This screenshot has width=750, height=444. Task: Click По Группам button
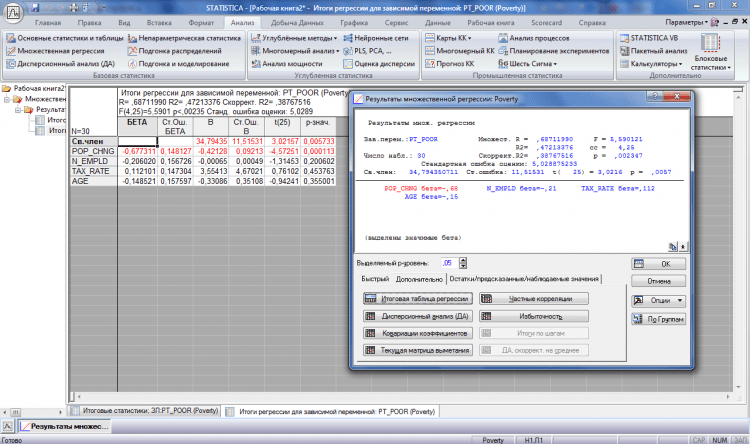(x=659, y=319)
